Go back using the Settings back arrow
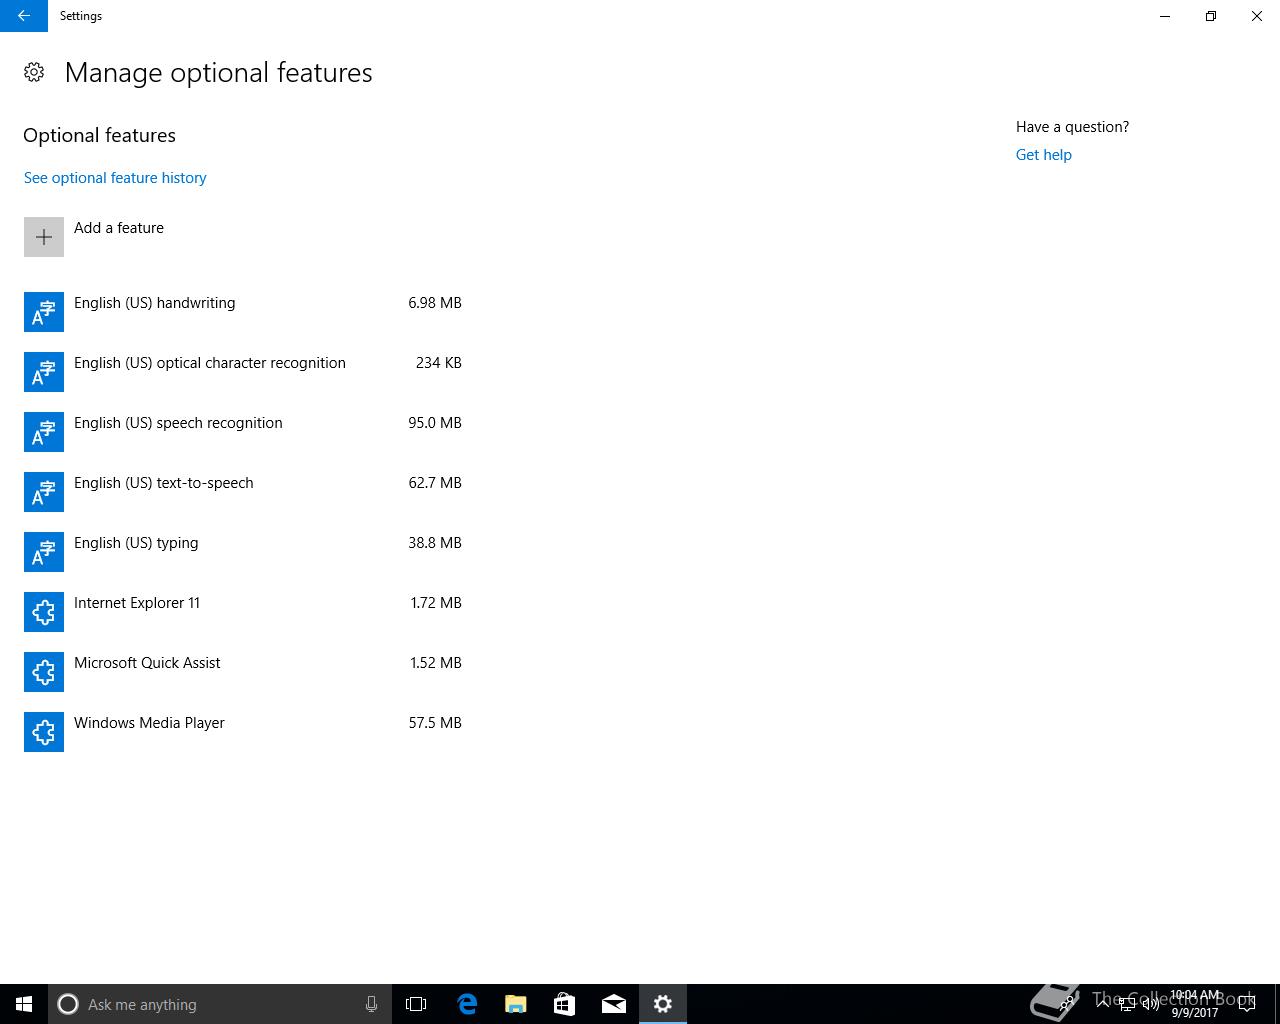This screenshot has height=1024, width=1280. point(24,16)
